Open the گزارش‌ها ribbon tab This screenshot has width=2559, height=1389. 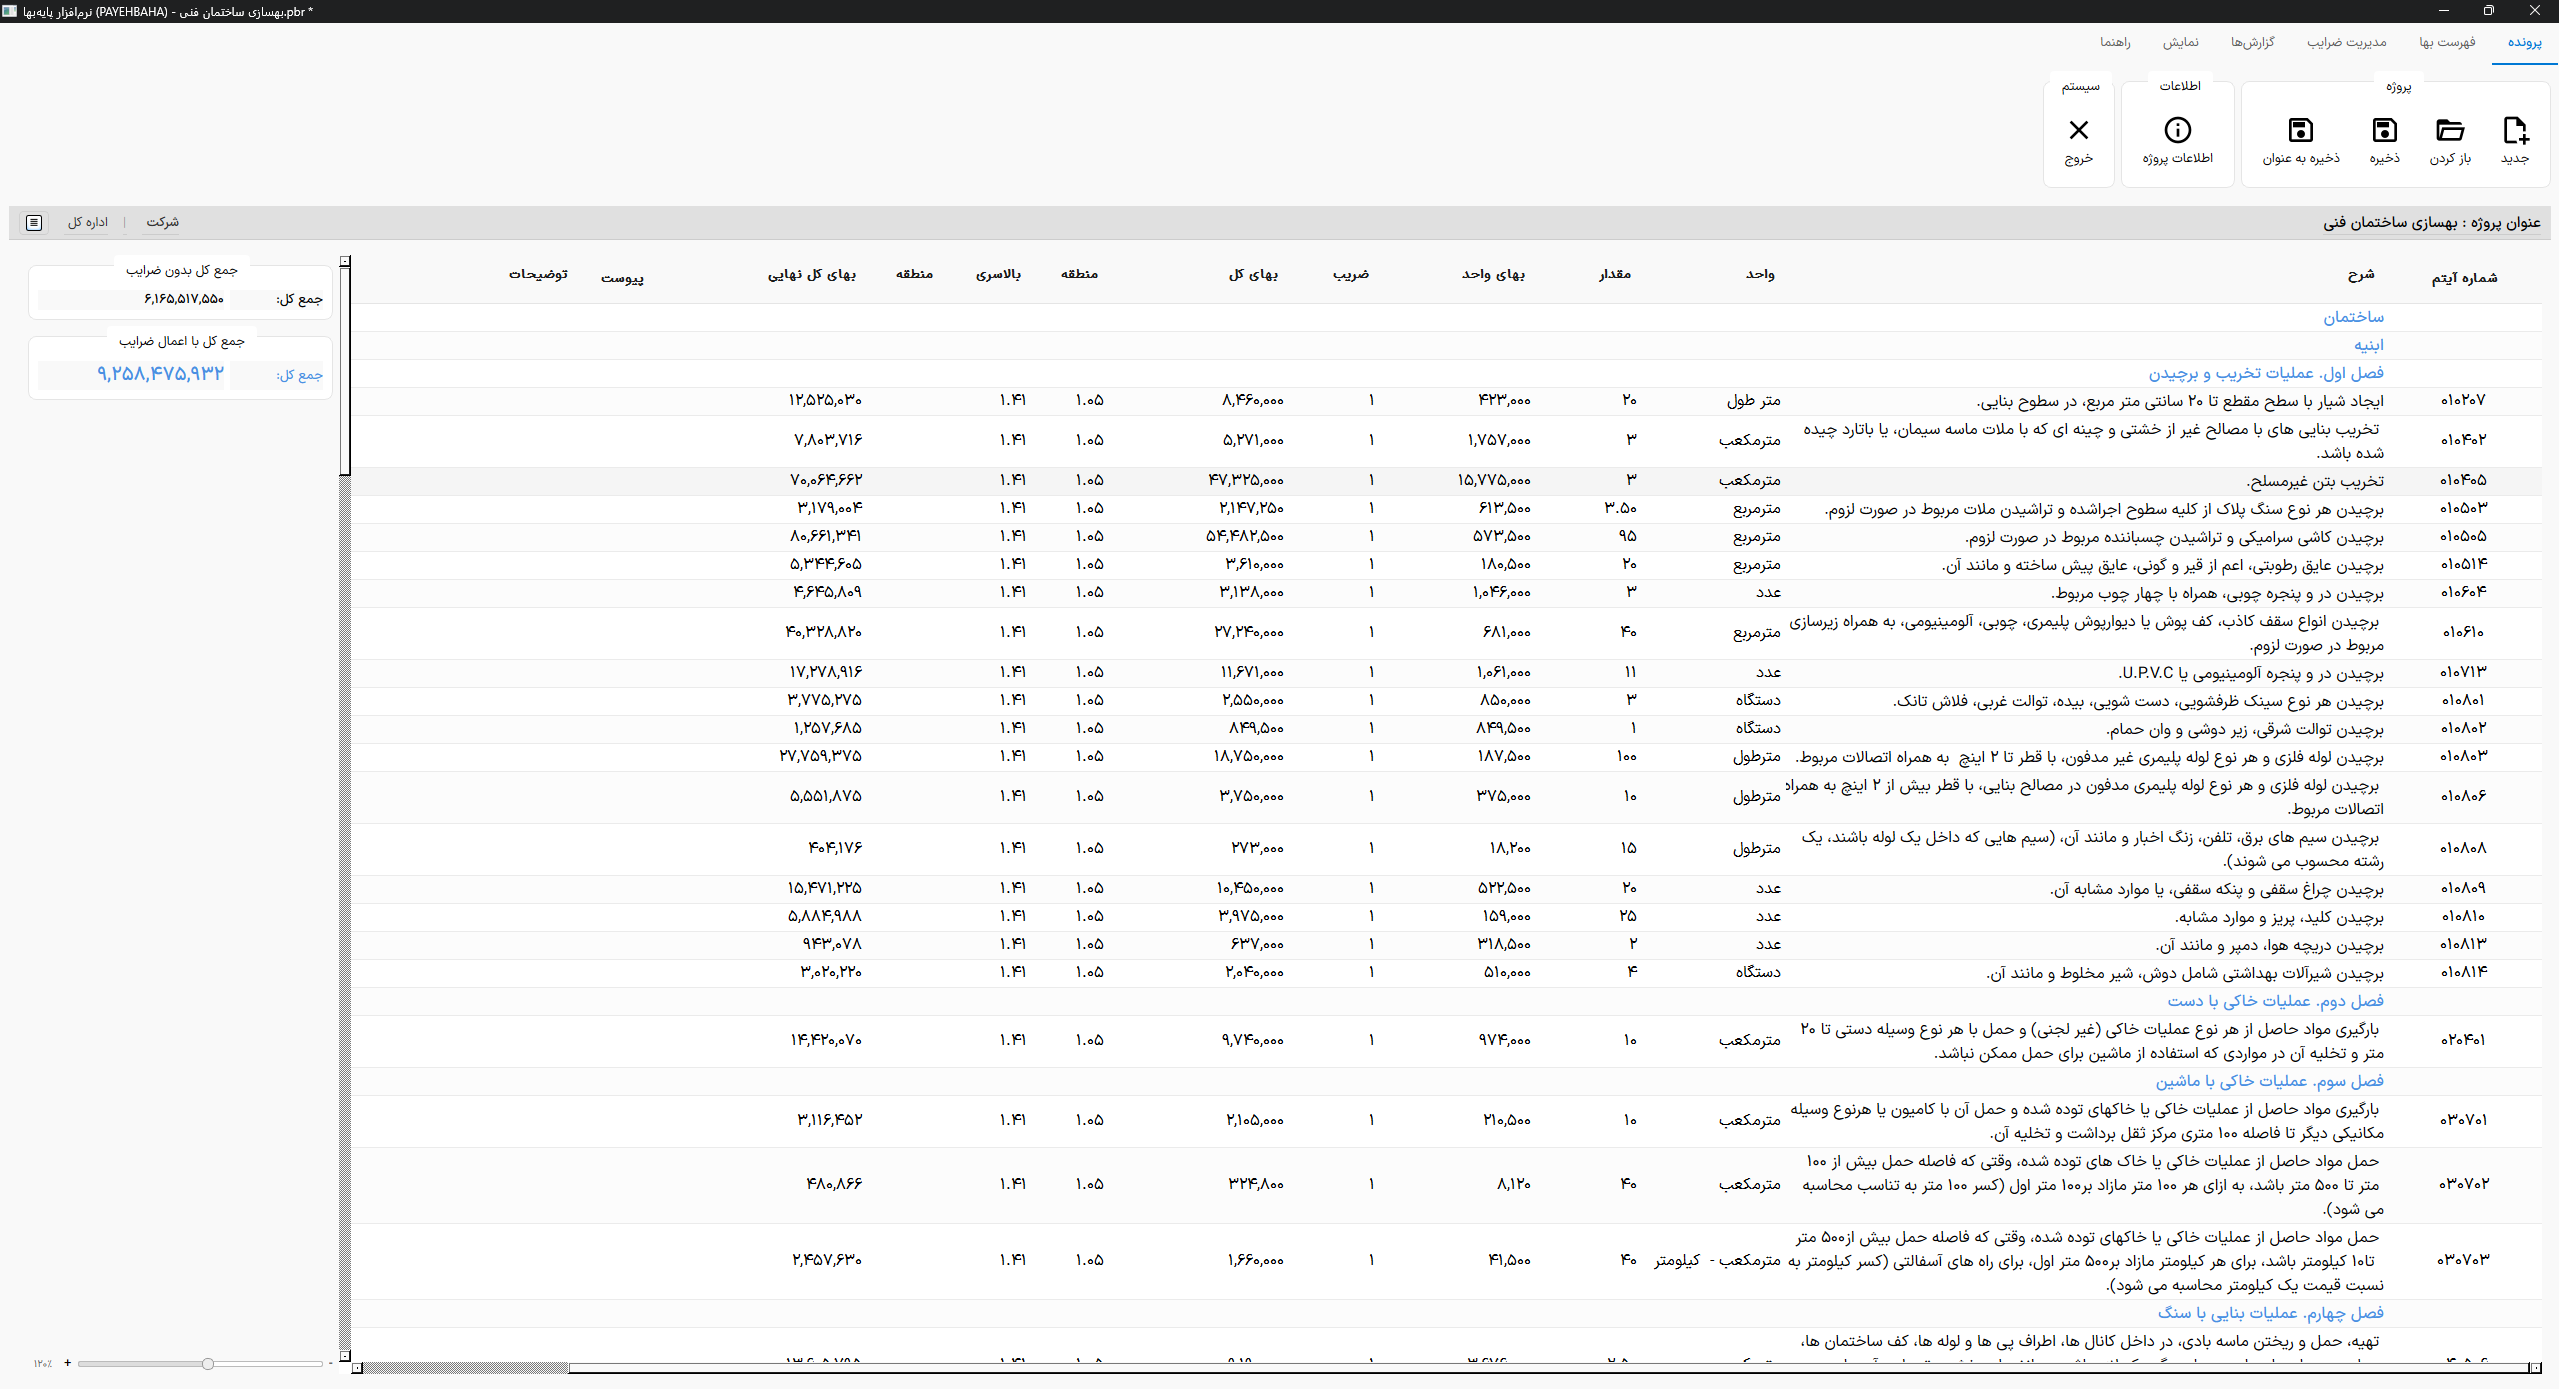coord(2252,42)
